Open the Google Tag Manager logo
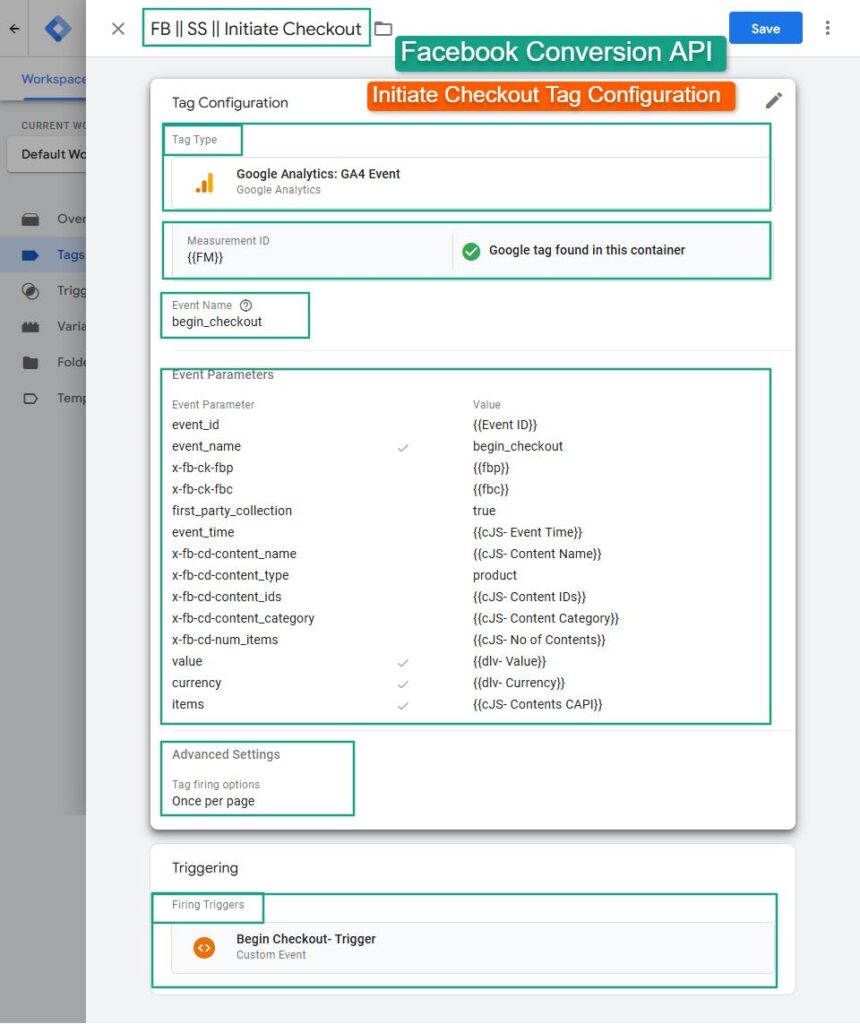 pyautogui.click(x=57, y=29)
